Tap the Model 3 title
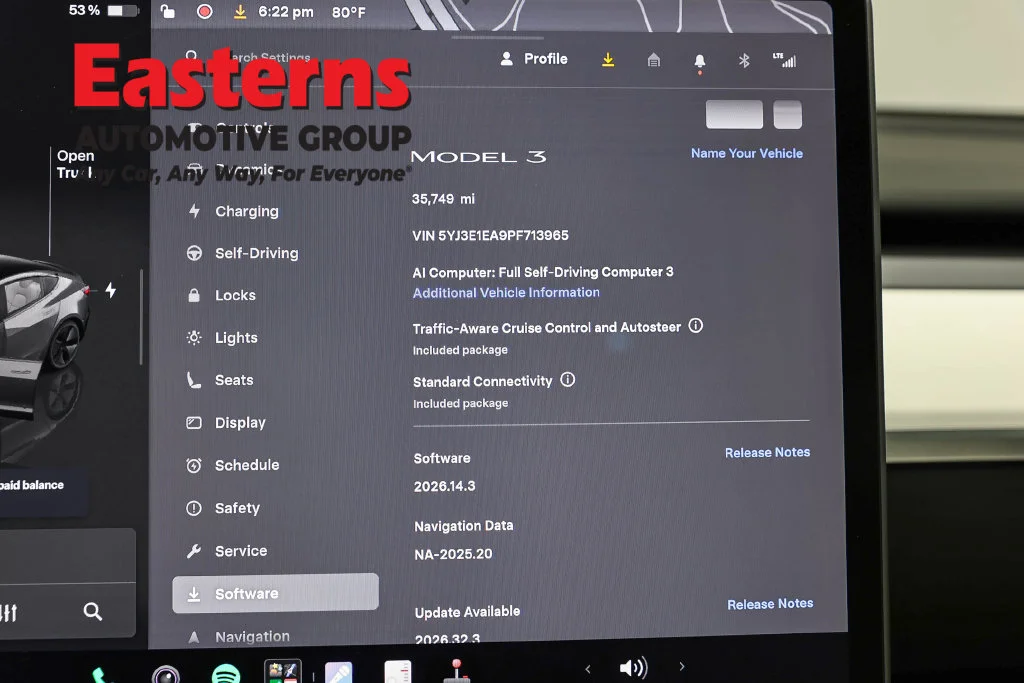Image resolution: width=1024 pixels, height=683 pixels. [479, 157]
